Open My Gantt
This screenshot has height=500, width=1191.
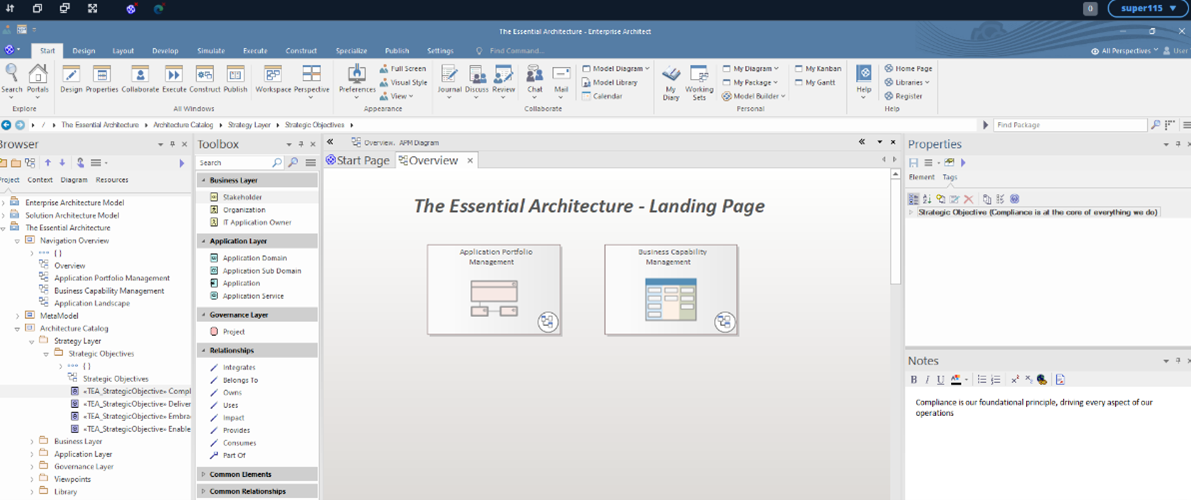tap(815, 82)
